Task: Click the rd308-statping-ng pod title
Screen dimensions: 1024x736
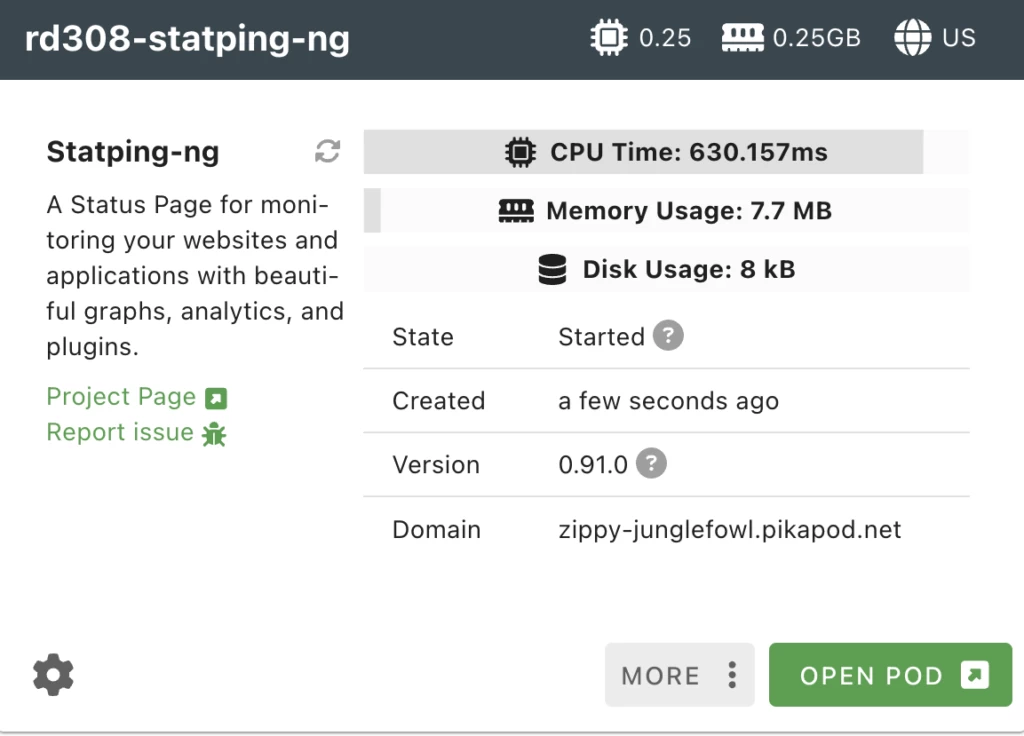Action: 187,39
